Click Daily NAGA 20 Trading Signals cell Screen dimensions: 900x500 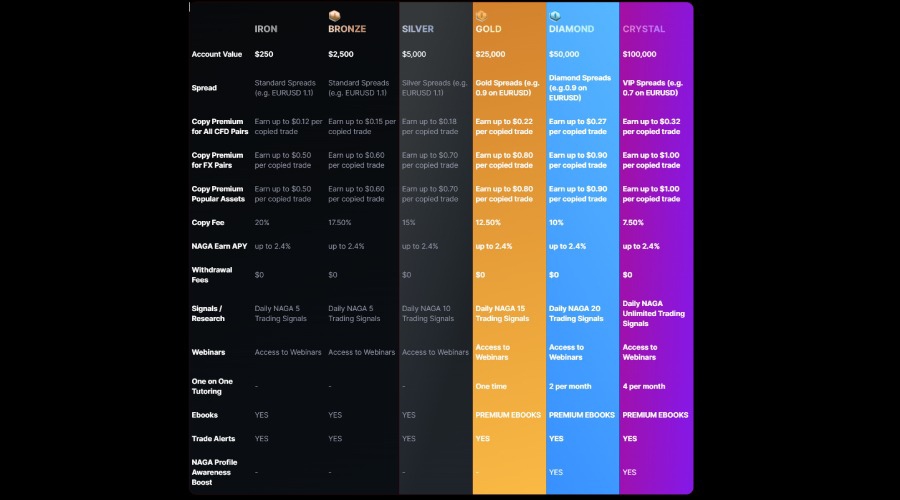click(576, 313)
